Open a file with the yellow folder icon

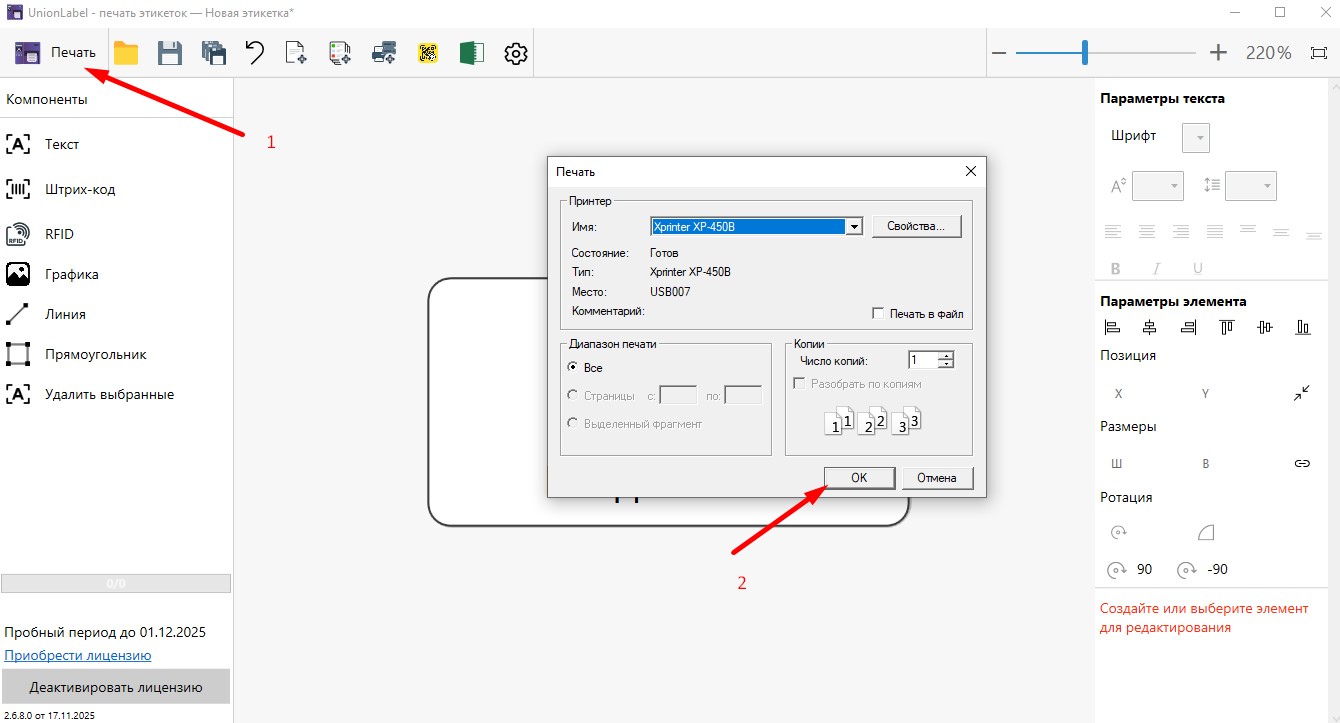tap(126, 53)
